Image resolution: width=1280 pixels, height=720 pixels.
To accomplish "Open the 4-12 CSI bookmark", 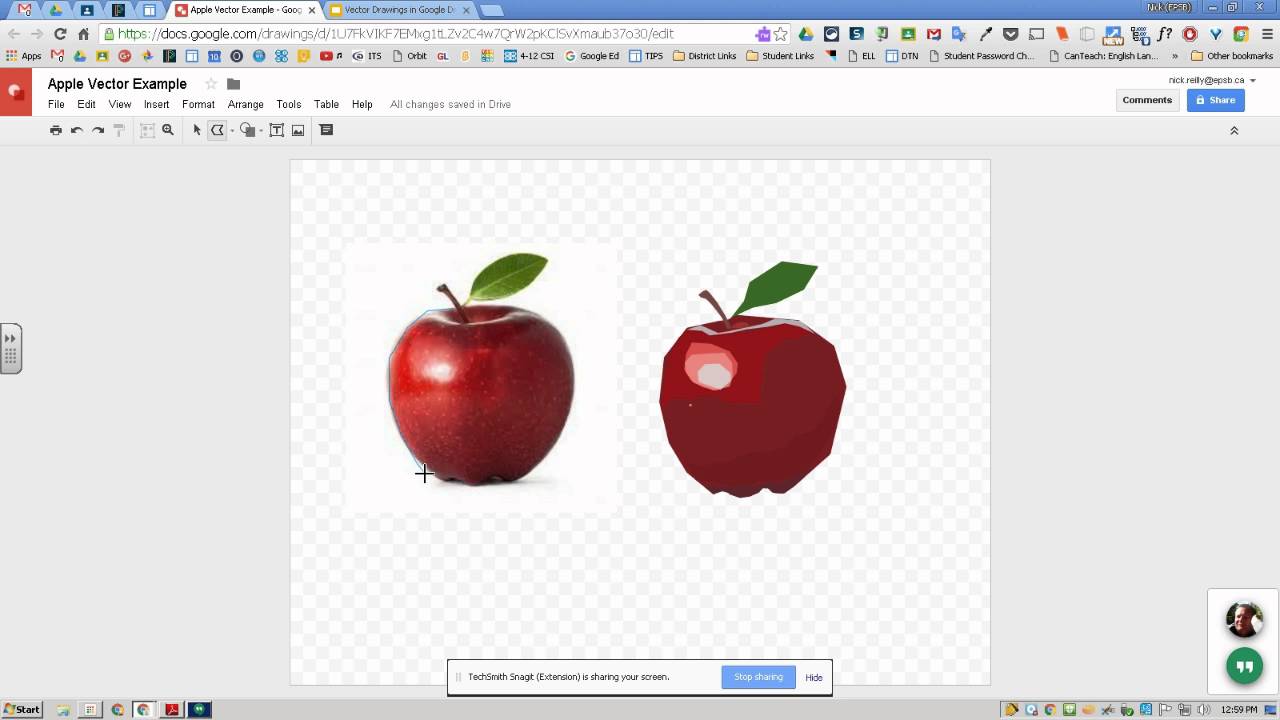I will (530, 56).
